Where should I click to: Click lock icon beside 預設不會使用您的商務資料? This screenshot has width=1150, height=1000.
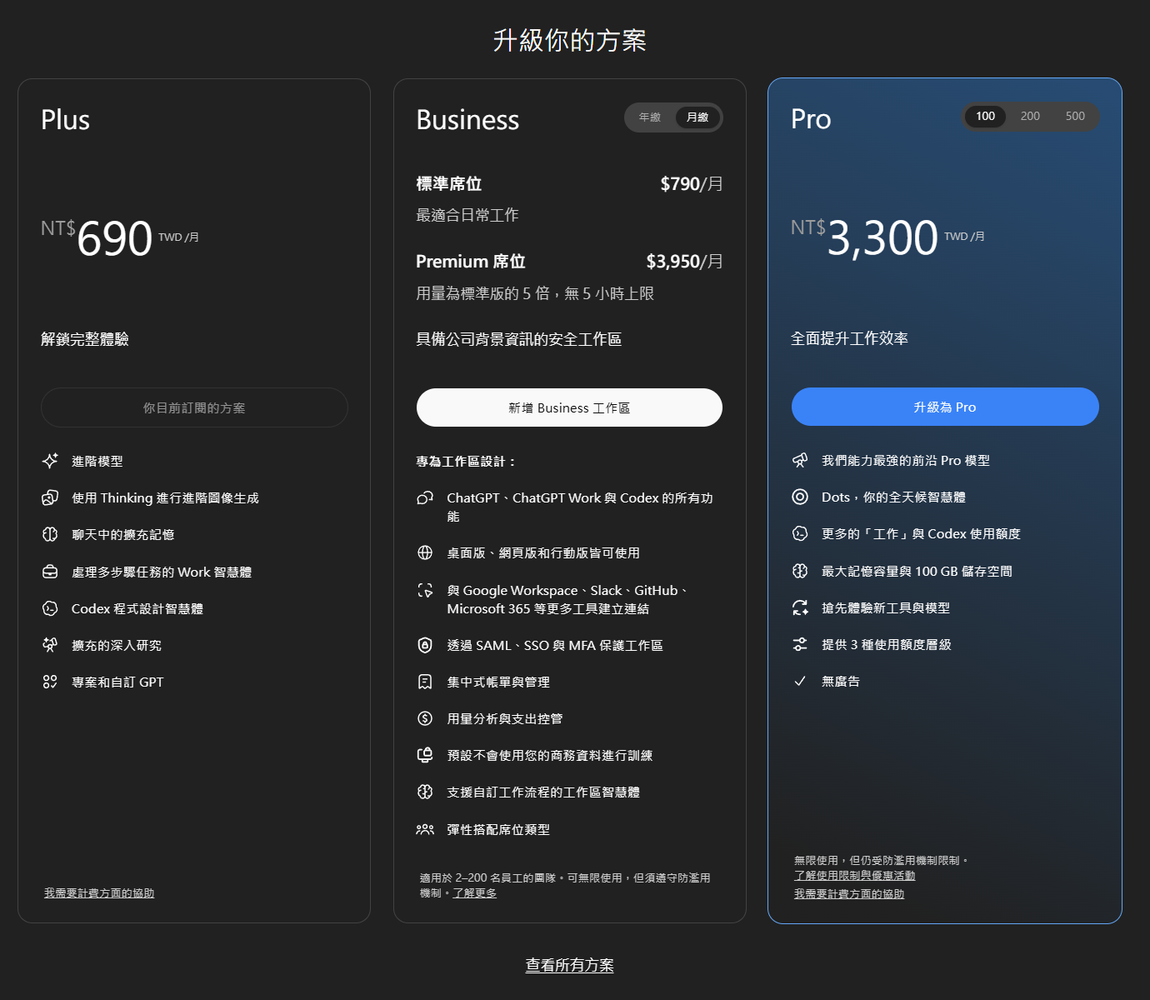pyautogui.click(x=425, y=755)
